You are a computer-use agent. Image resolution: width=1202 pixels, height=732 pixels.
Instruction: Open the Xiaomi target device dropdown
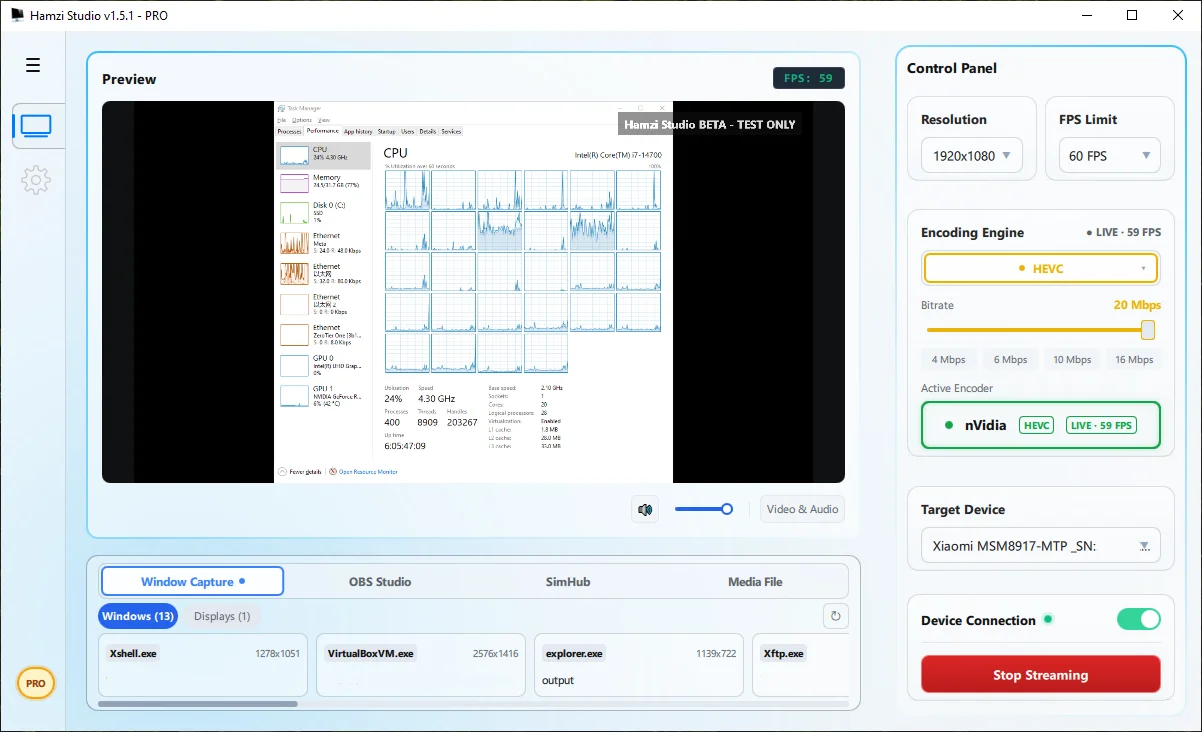coord(1041,547)
